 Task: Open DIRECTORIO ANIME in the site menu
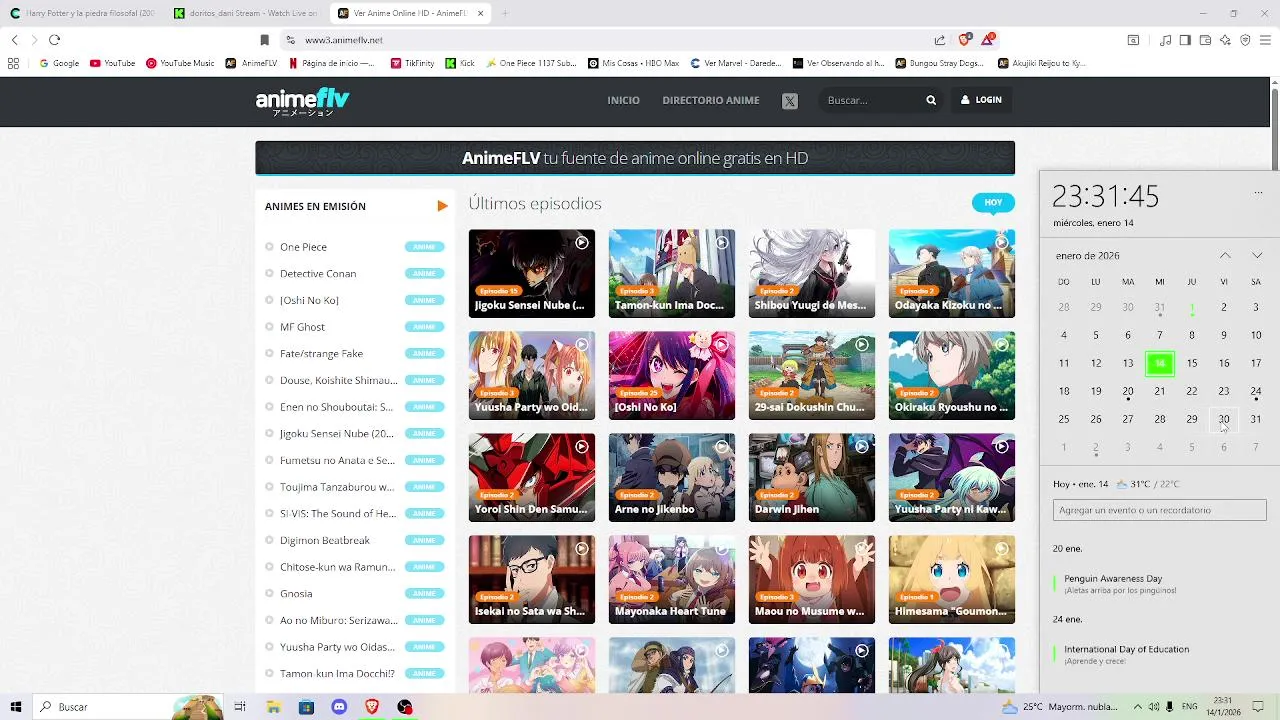coord(711,100)
